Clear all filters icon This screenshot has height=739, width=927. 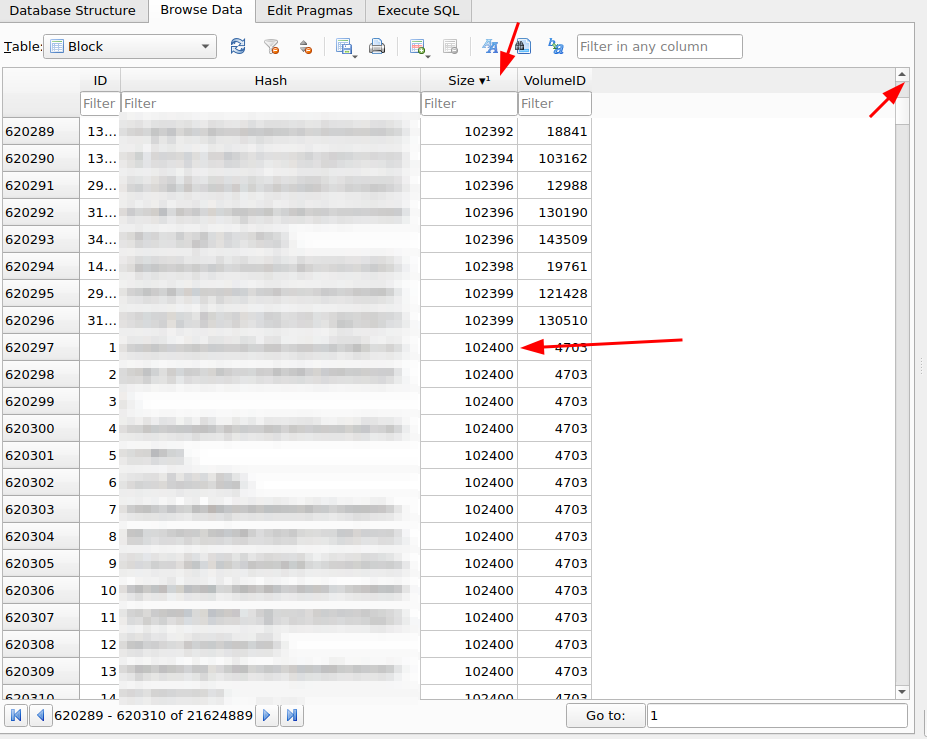[271, 46]
